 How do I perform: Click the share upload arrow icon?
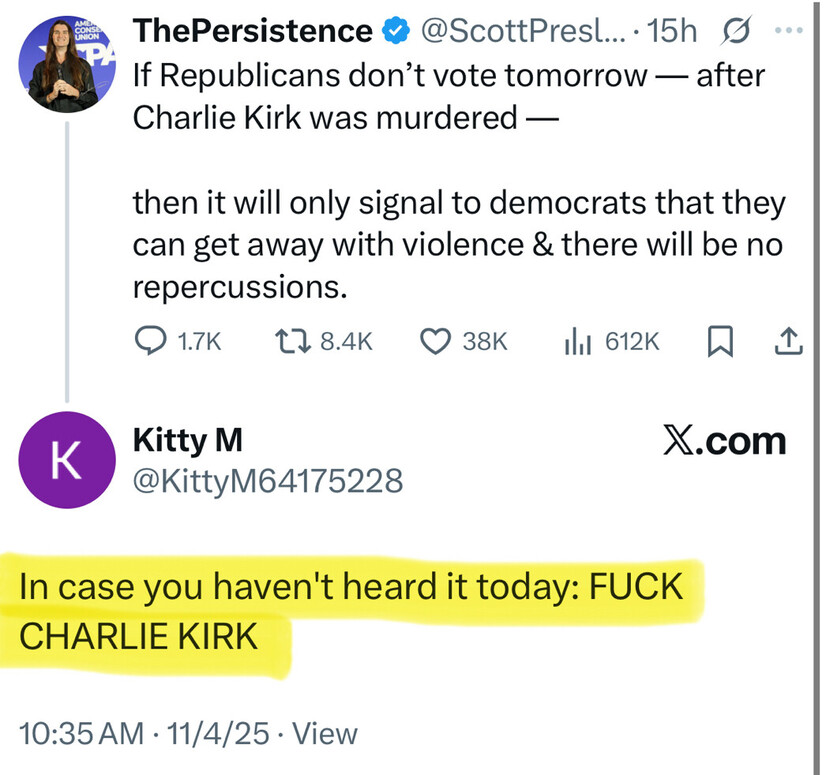click(x=789, y=342)
